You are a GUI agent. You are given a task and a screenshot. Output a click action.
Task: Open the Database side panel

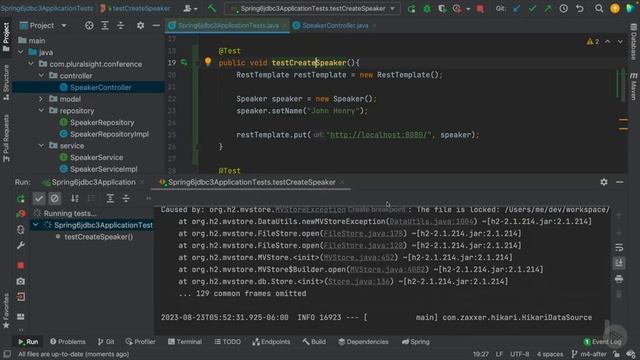[633, 41]
